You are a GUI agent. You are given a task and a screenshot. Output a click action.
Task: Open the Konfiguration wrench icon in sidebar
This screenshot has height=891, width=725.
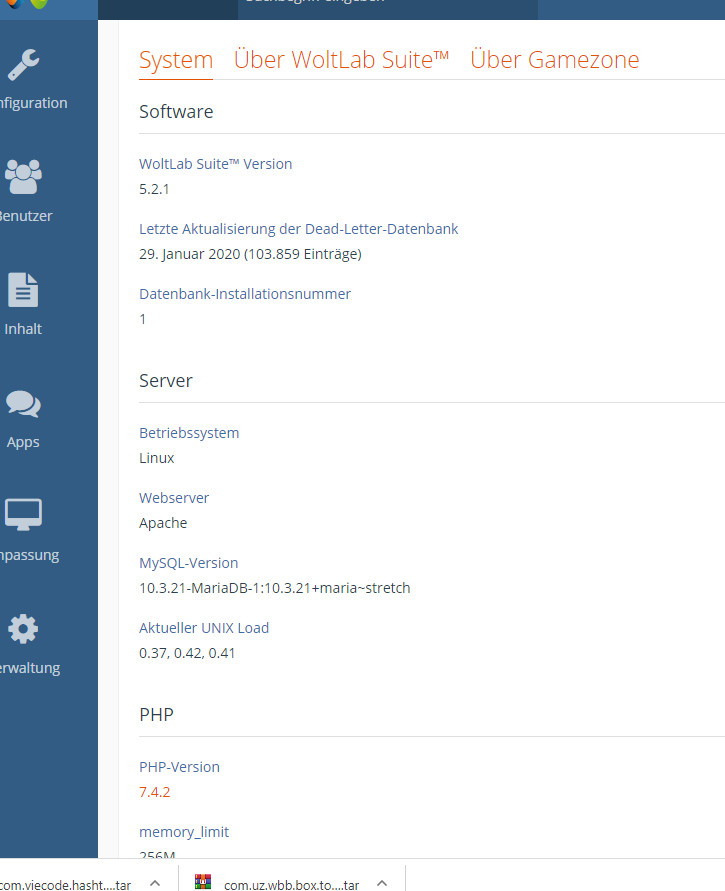[23, 65]
